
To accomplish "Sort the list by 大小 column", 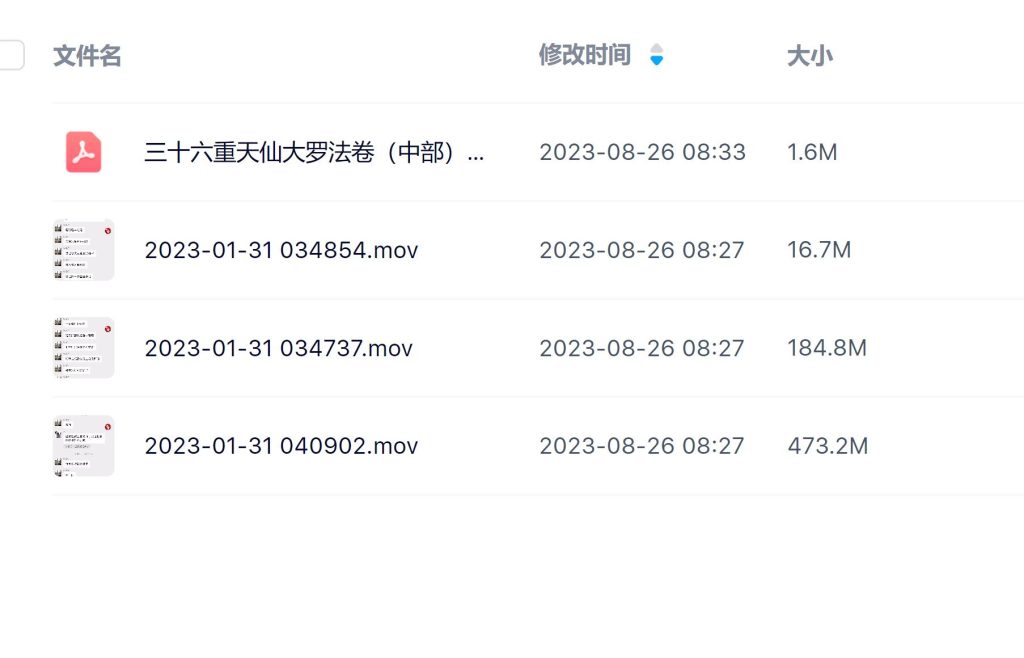I will tap(809, 56).
